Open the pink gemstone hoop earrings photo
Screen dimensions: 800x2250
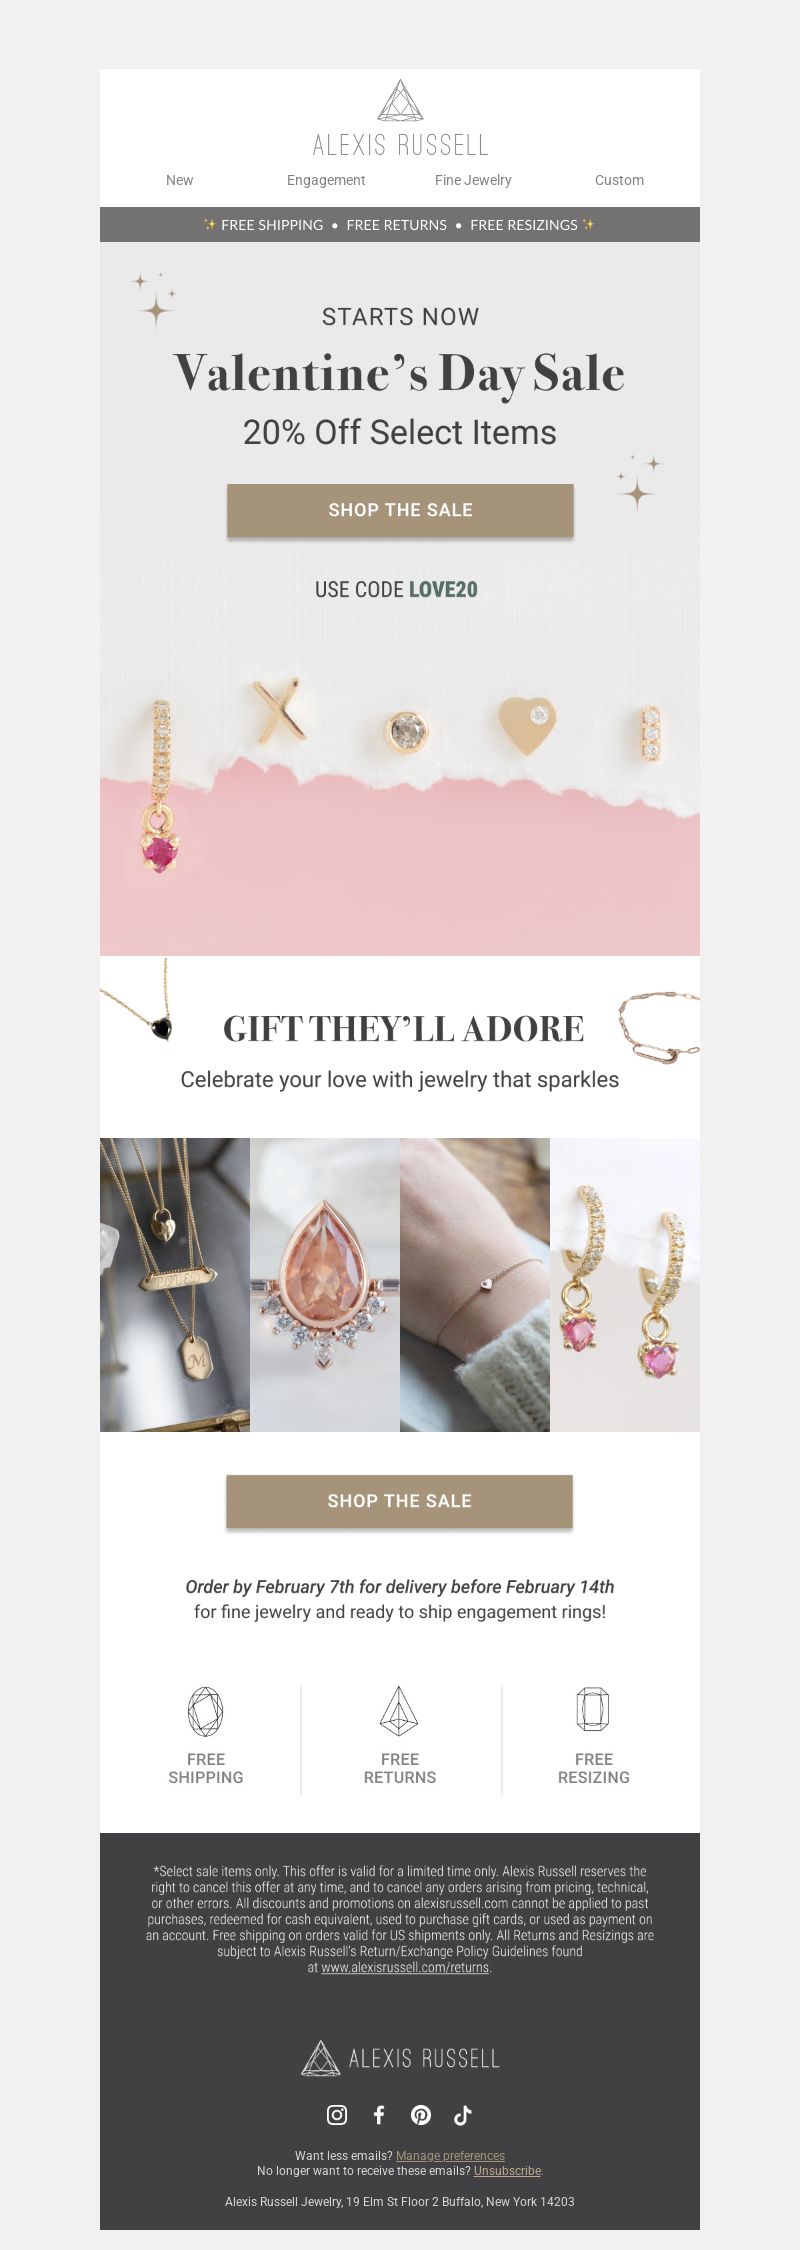point(625,1284)
